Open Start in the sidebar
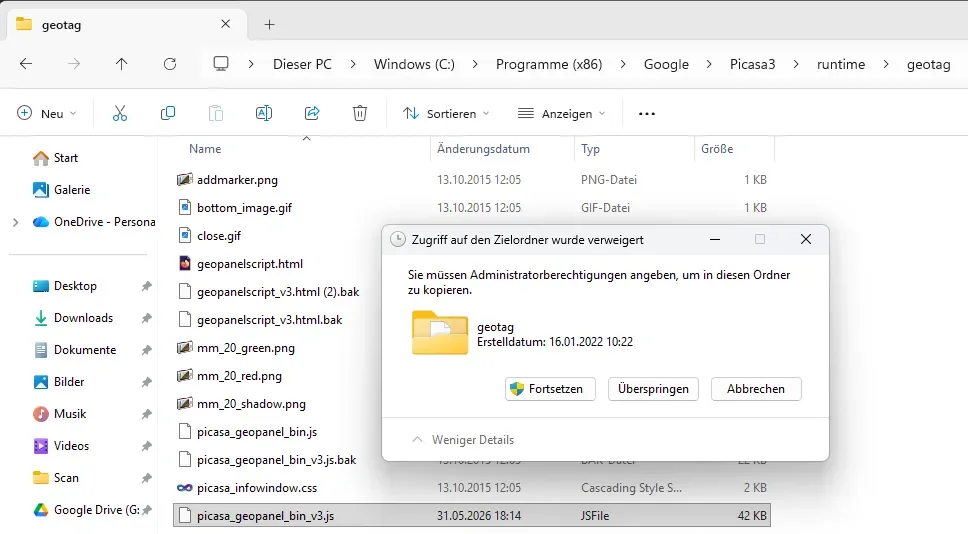 pyautogui.click(x=56, y=158)
